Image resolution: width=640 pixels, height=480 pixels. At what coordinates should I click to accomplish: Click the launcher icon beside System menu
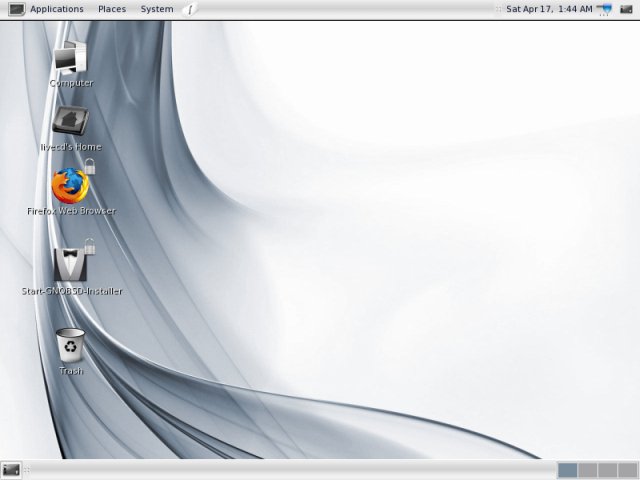[x=190, y=9]
